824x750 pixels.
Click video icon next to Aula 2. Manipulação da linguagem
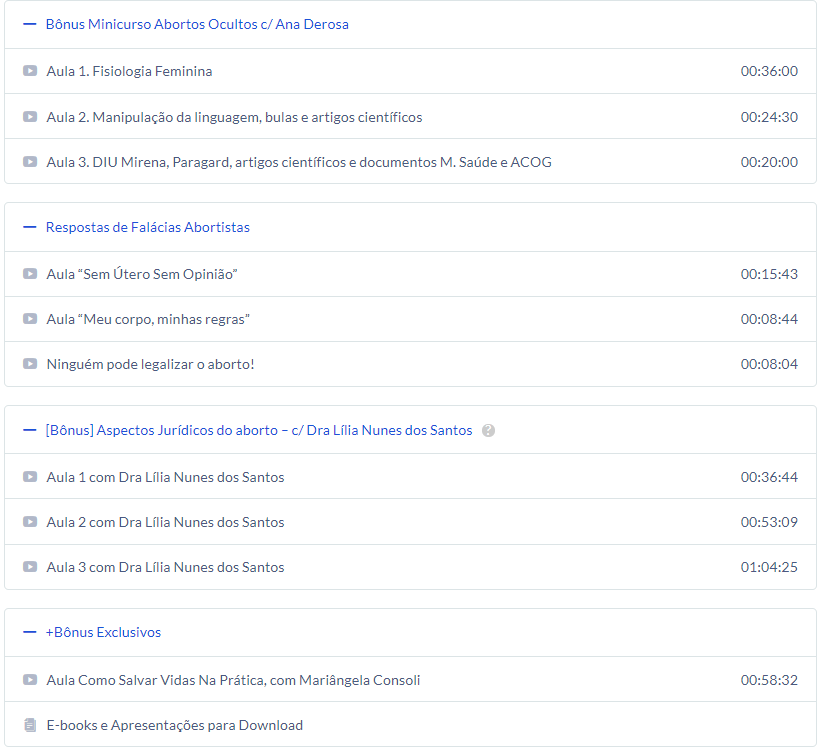click(30, 117)
